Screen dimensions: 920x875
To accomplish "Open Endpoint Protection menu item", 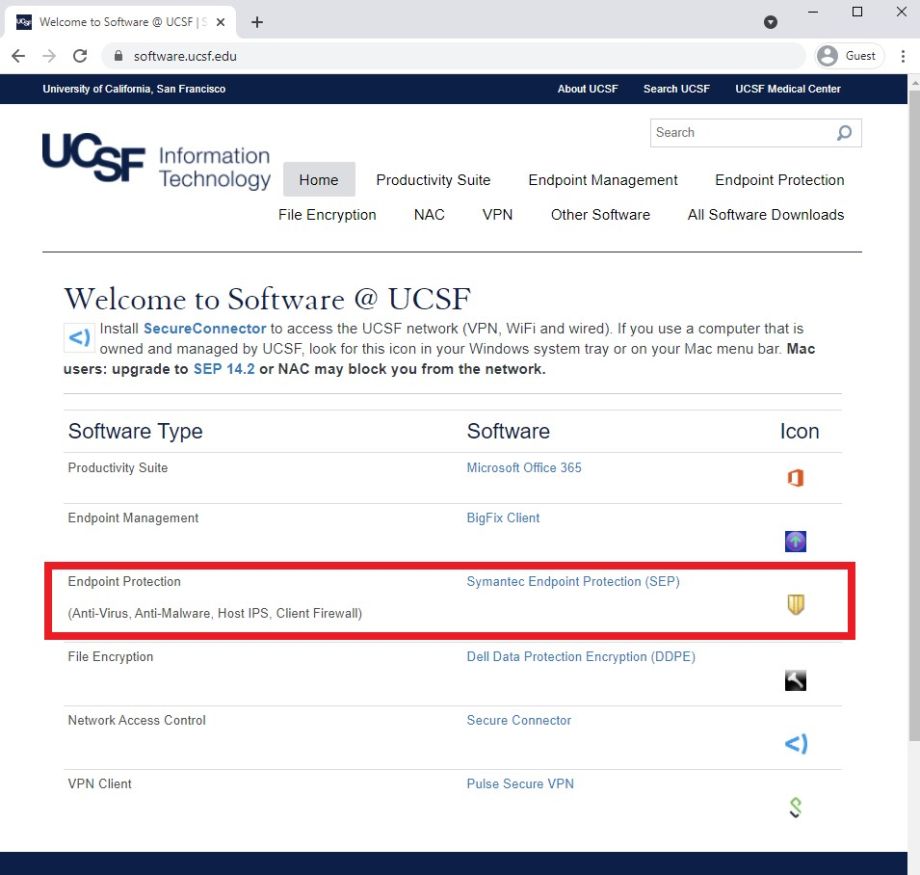I will coord(779,180).
